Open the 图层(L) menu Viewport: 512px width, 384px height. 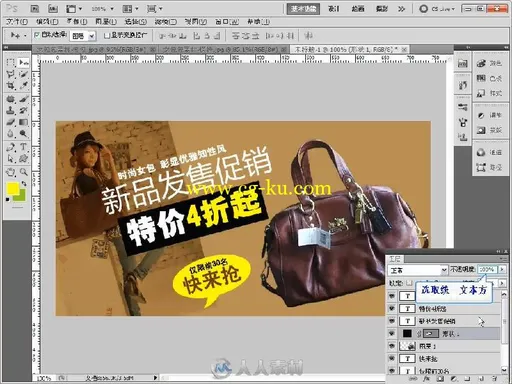tap(106, 22)
